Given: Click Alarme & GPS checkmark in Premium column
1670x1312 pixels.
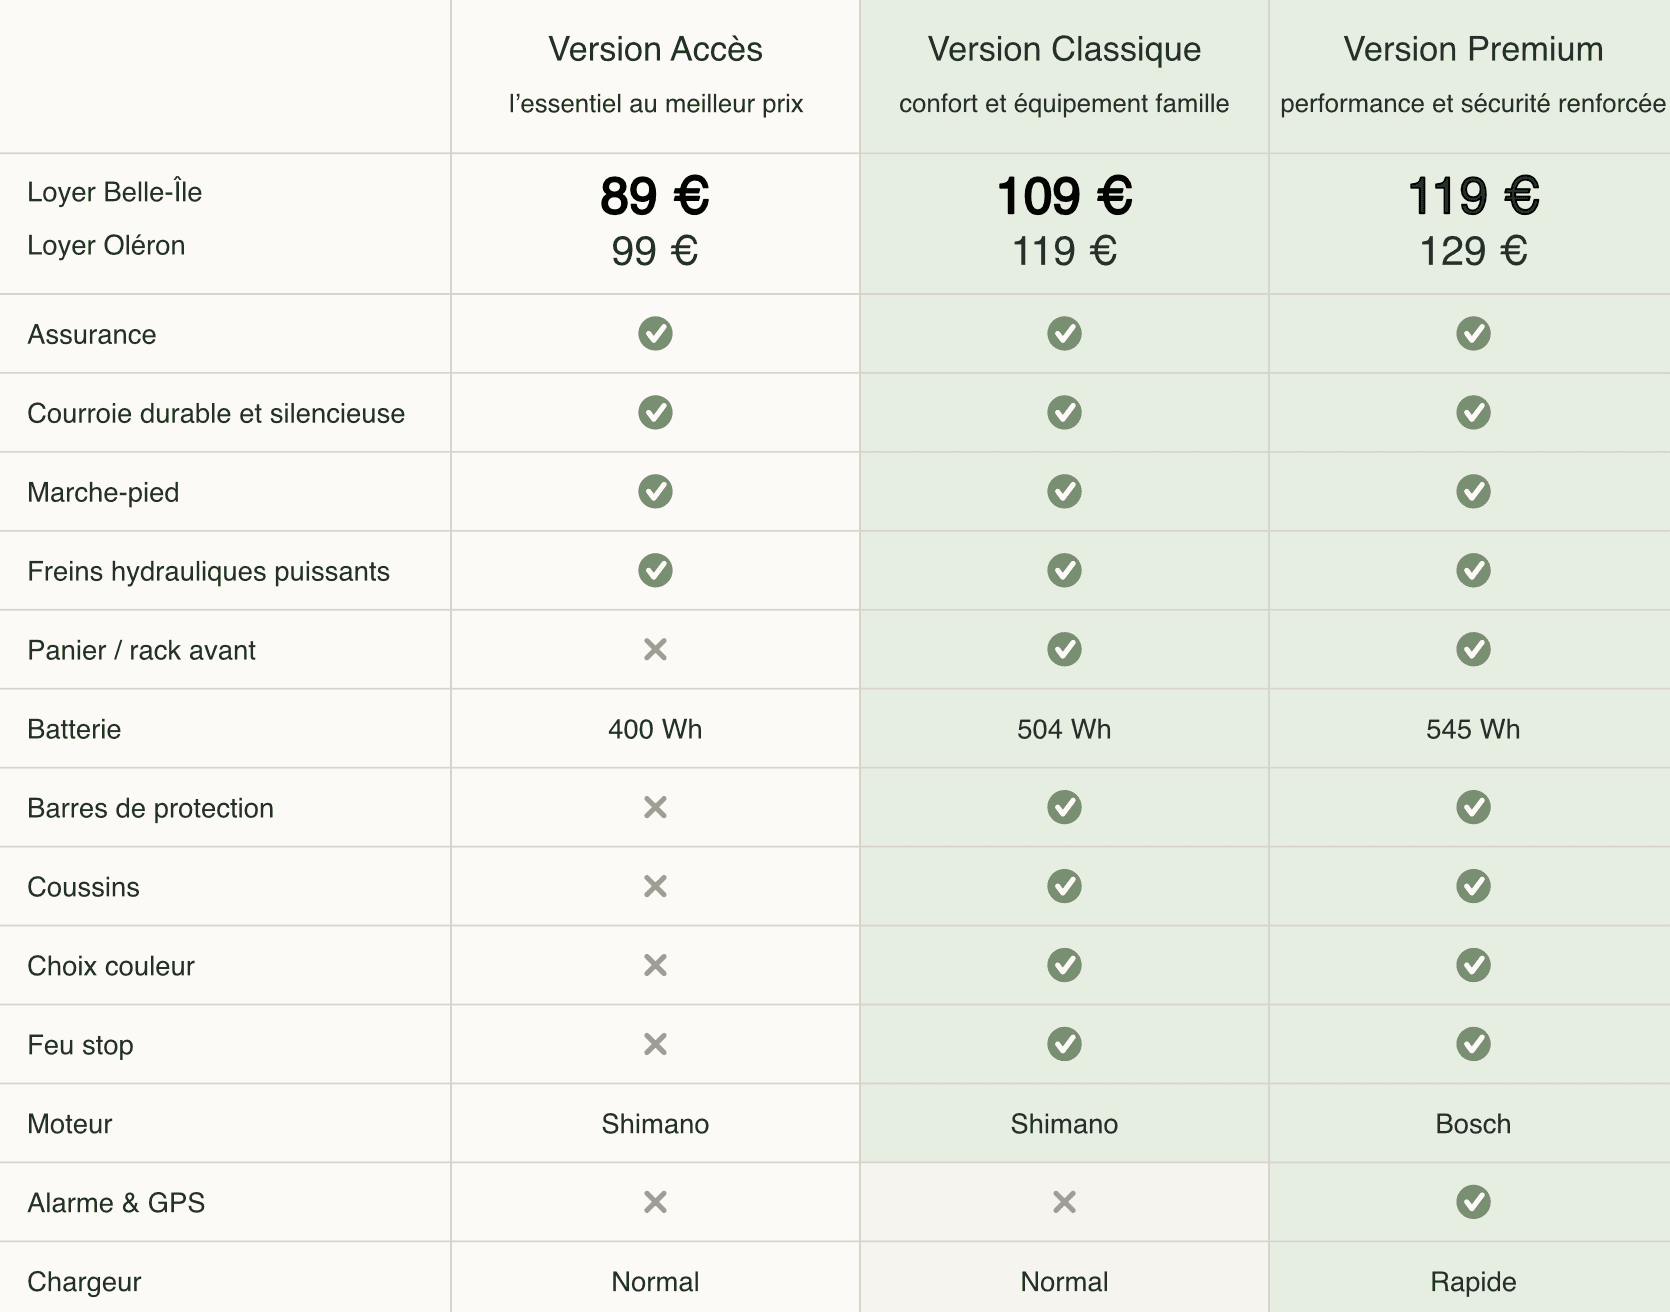Looking at the screenshot, I should click(x=1473, y=1202).
